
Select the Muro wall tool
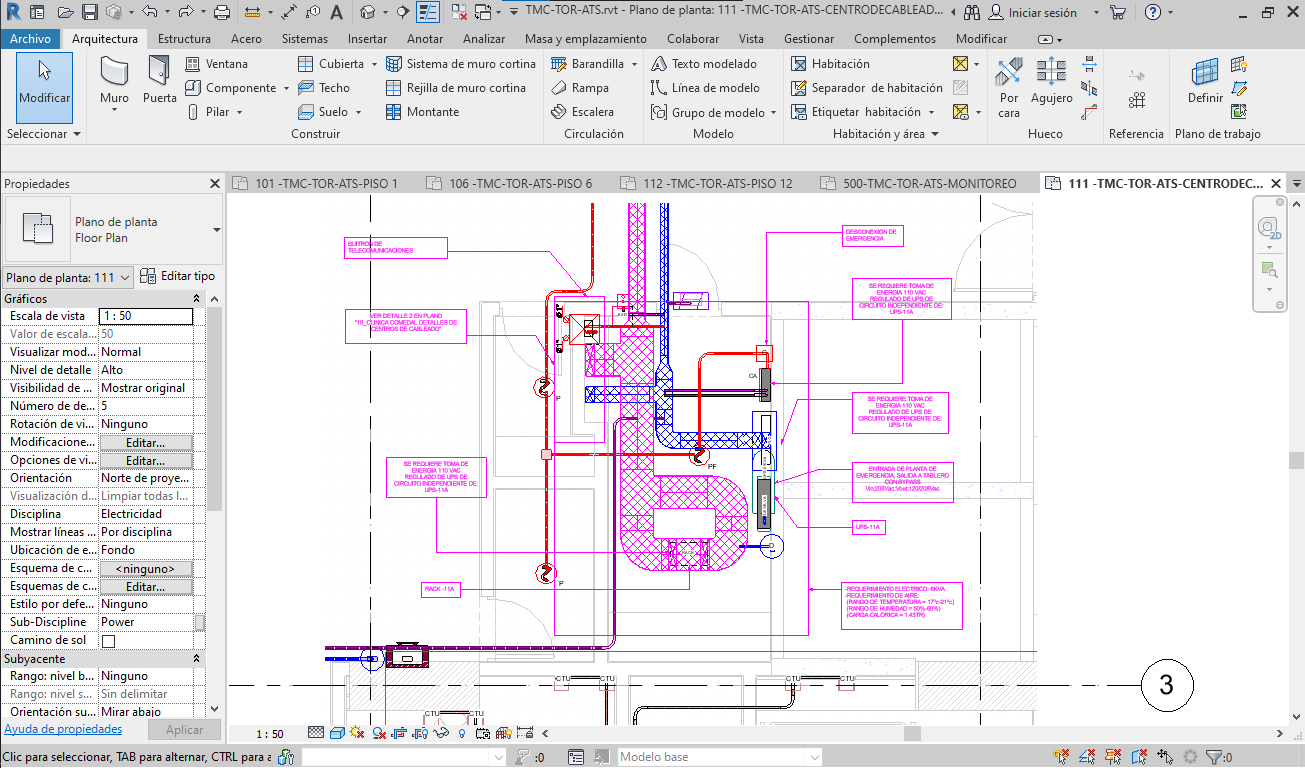coord(114,80)
